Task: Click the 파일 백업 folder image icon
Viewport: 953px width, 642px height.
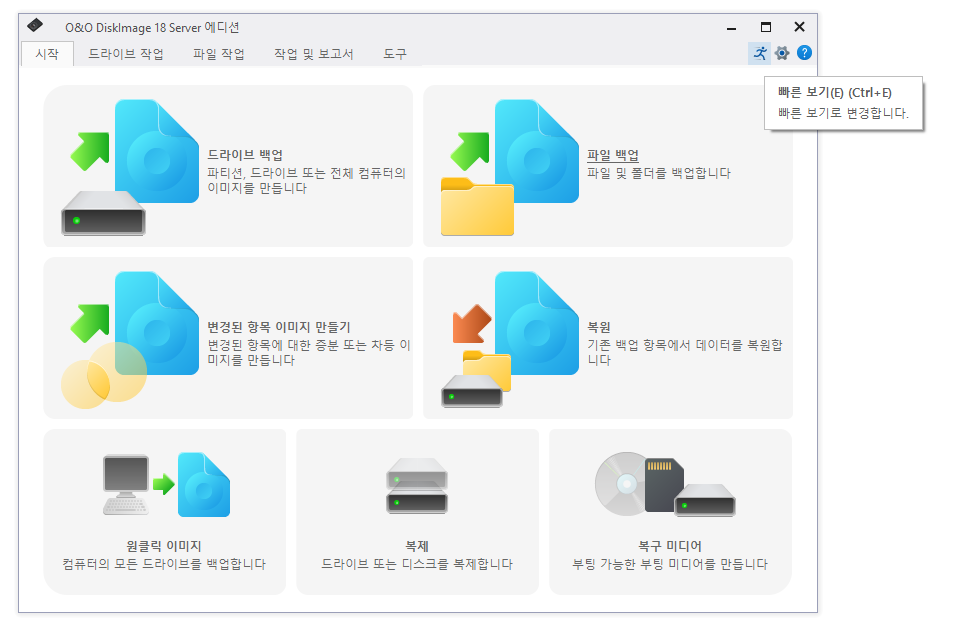Action: click(x=509, y=167)
